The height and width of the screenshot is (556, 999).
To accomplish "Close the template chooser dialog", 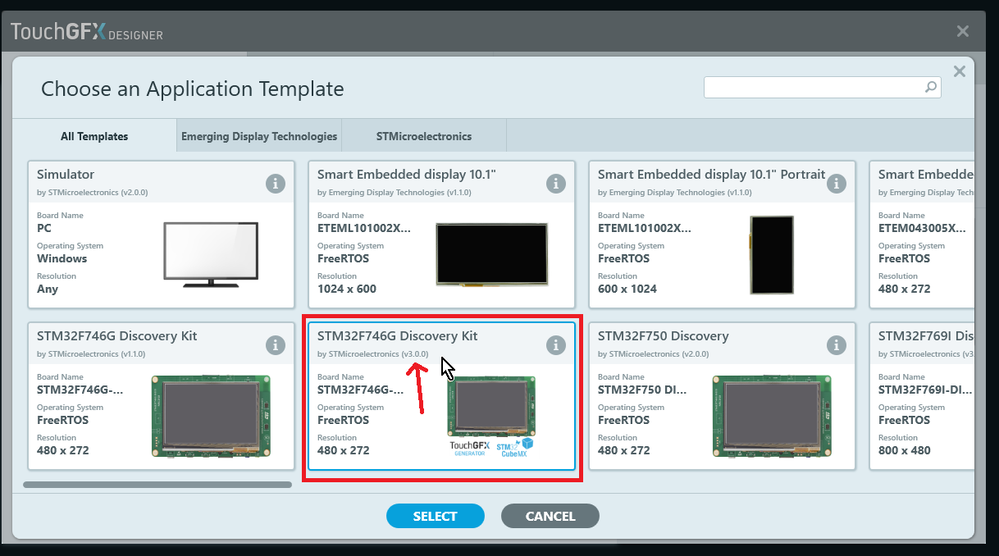I will [959, 71].
